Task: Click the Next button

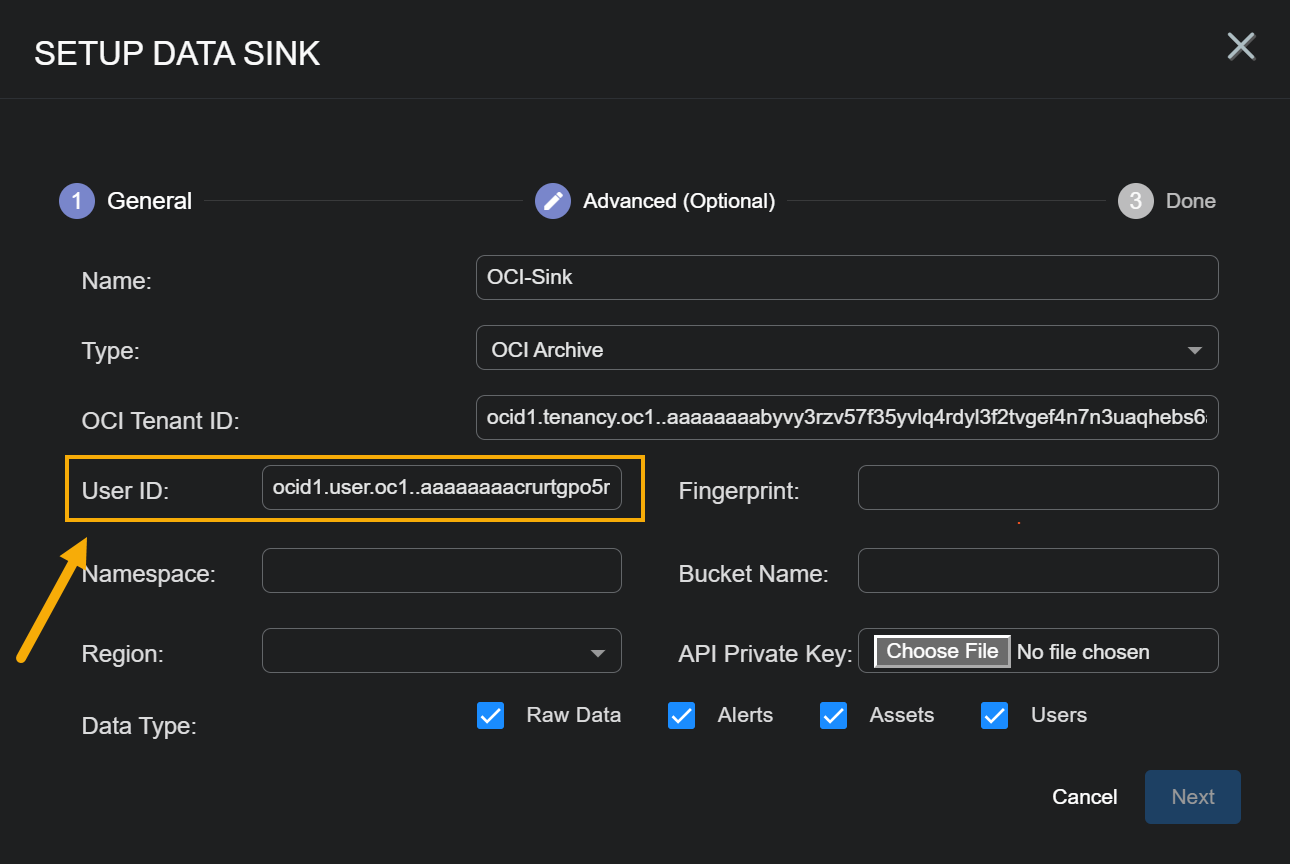Action: (1192, 797)
